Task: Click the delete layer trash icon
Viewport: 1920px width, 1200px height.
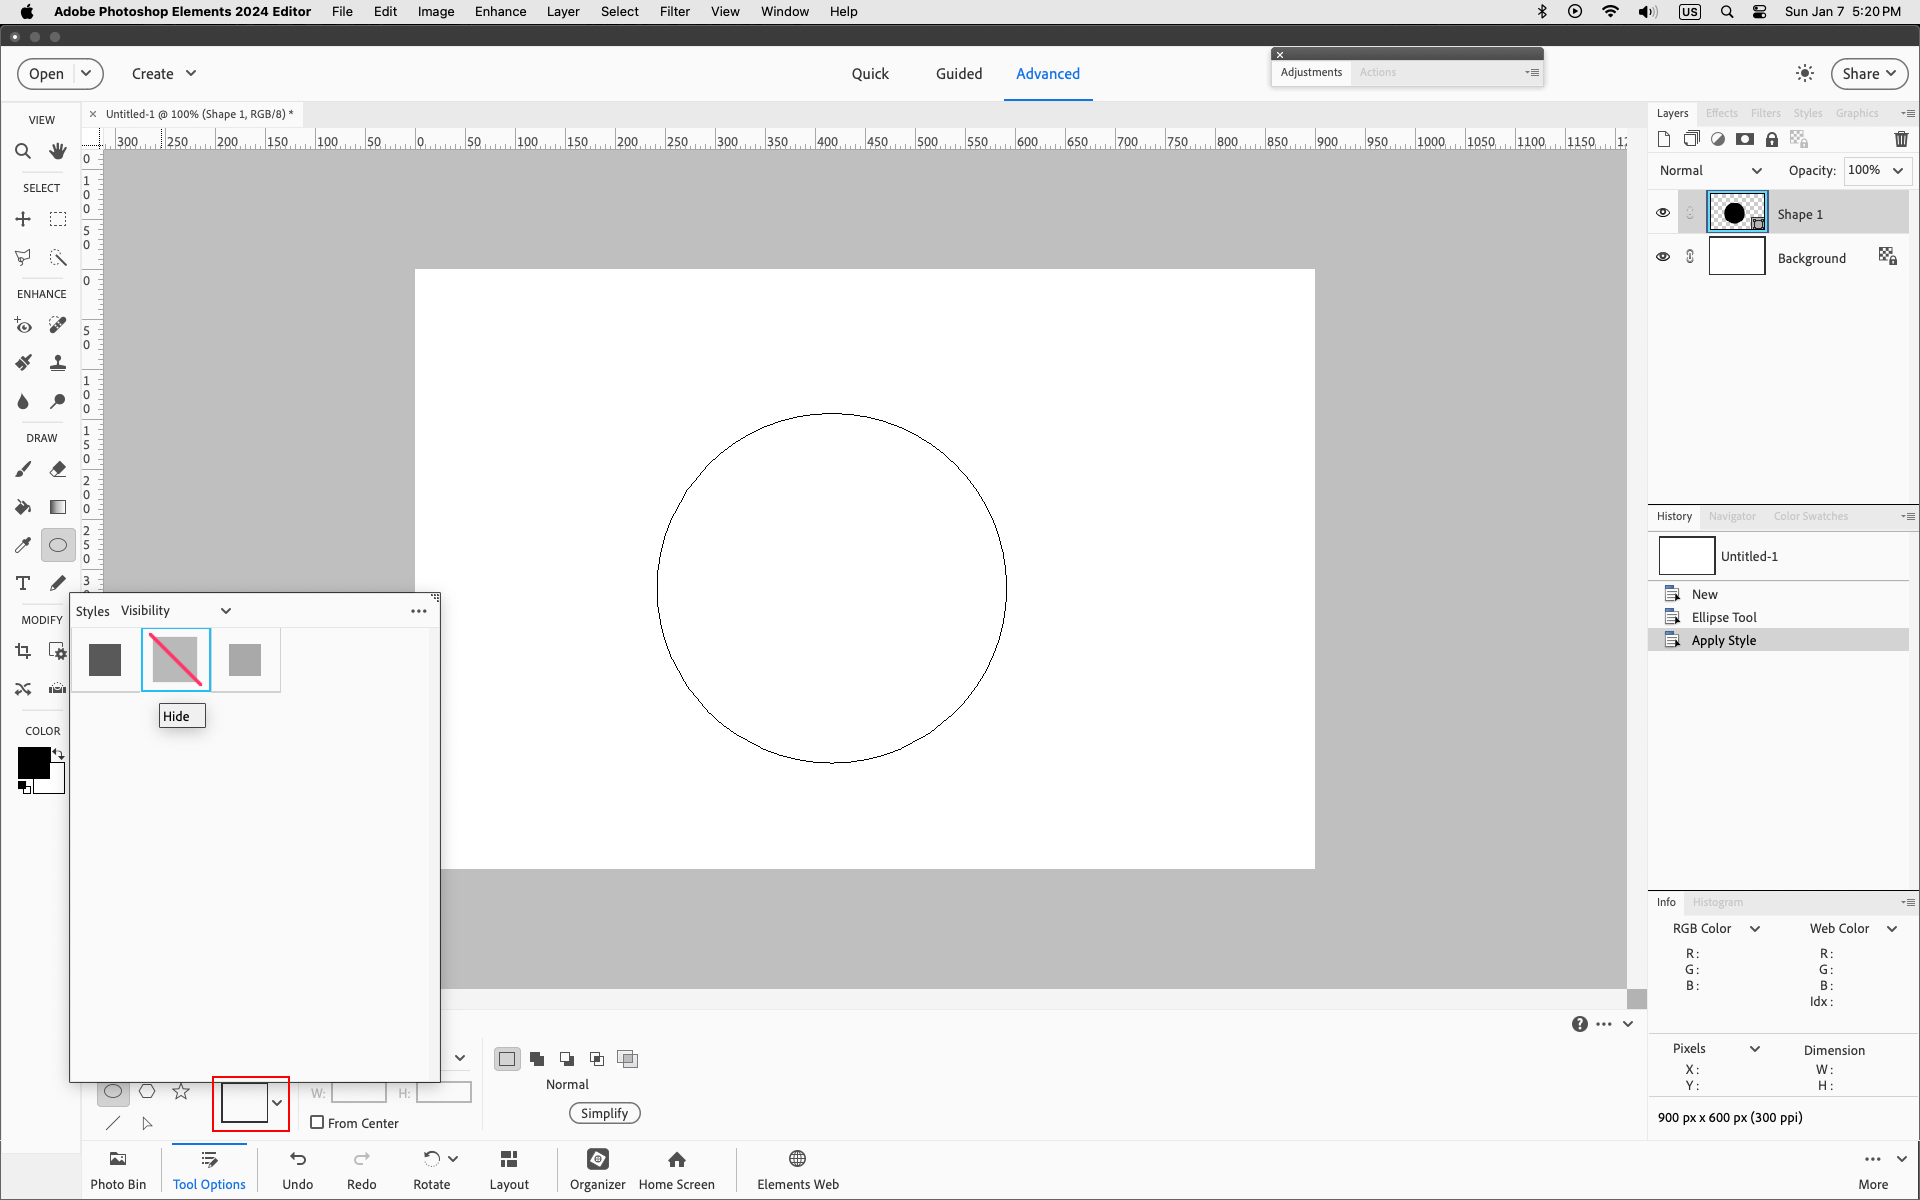Action: coord(1901,139)
